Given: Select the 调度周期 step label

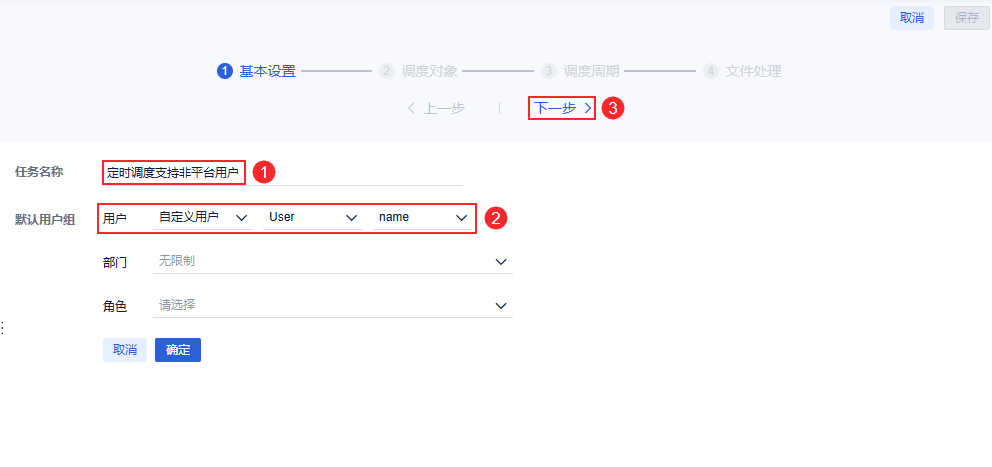Looking at the screenshot, I should pos(591,71).
